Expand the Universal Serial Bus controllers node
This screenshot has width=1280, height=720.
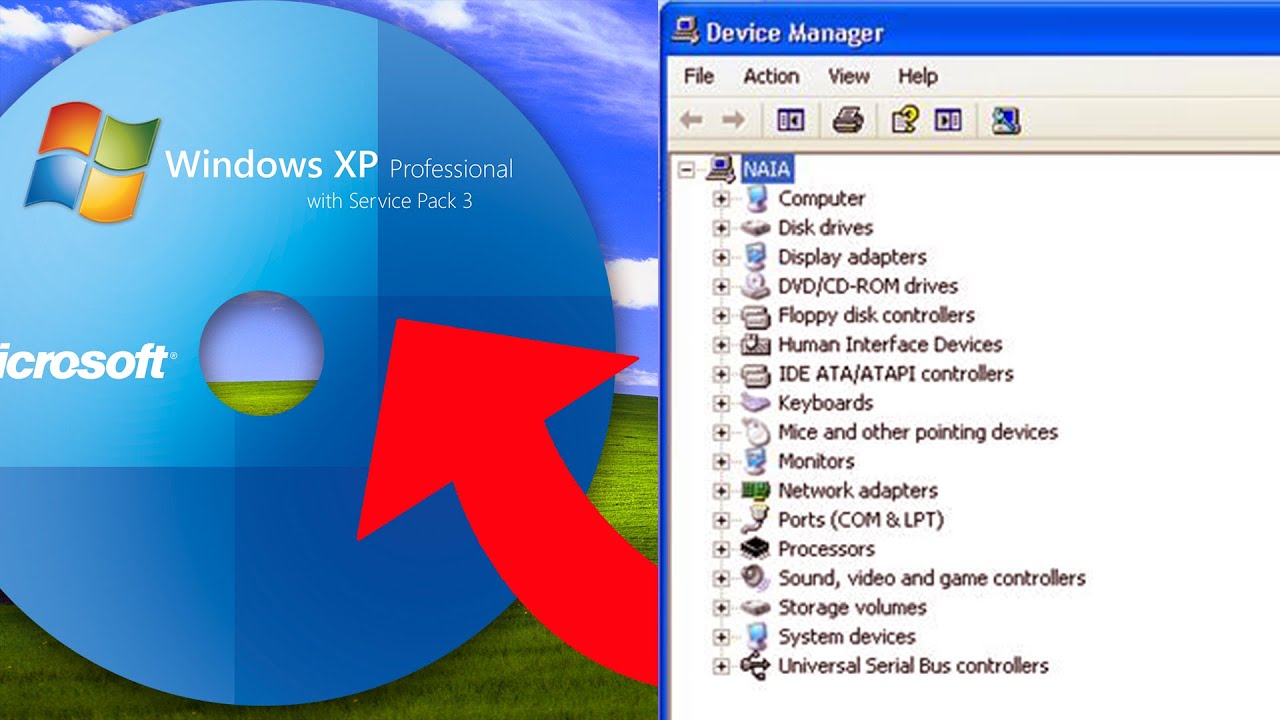point(722,666)
